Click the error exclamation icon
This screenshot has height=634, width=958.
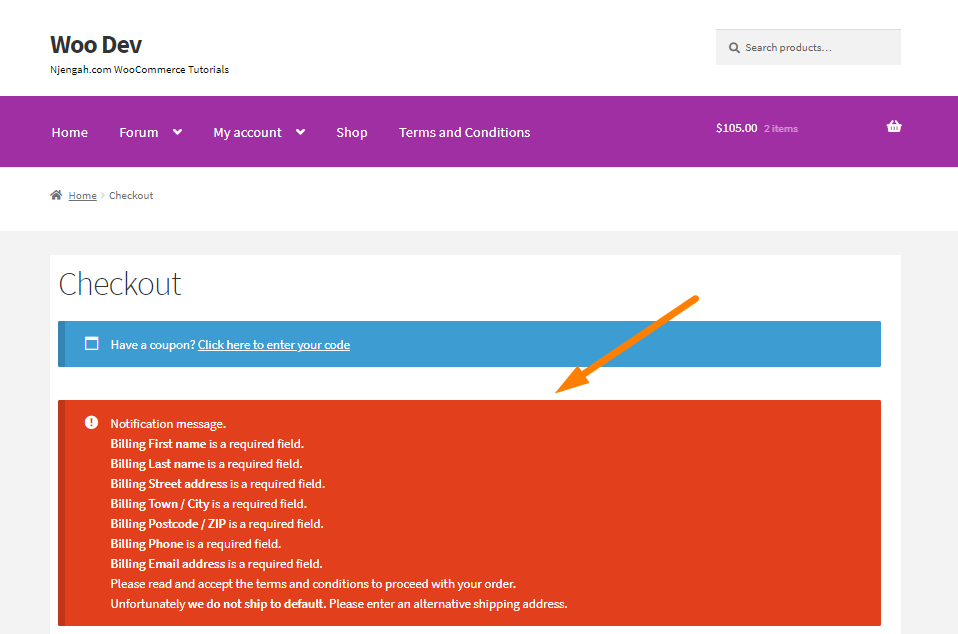(x=92, y=422)
